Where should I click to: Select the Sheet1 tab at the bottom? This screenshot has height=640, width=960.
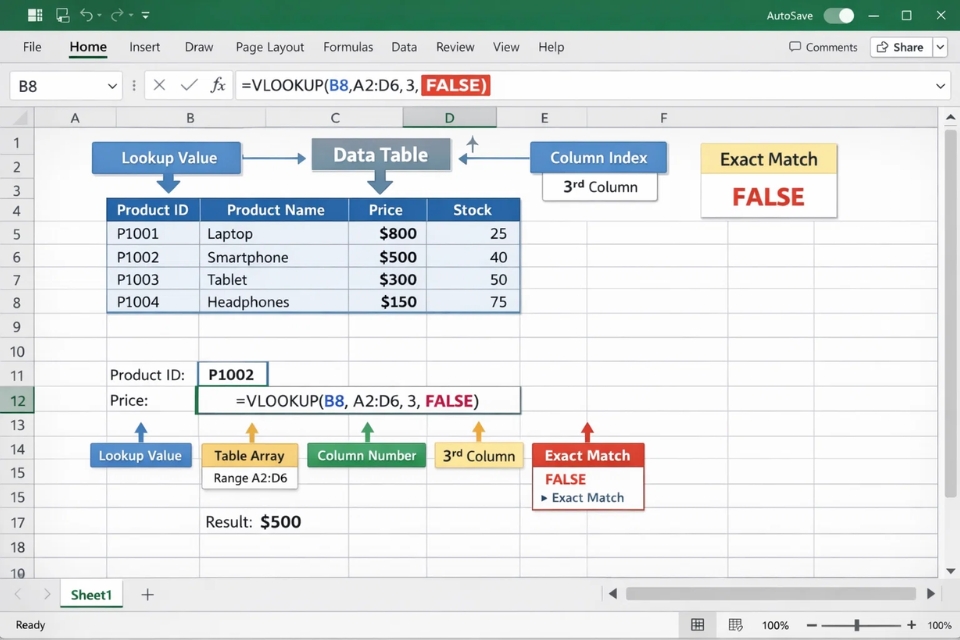(x=91, y=594)
